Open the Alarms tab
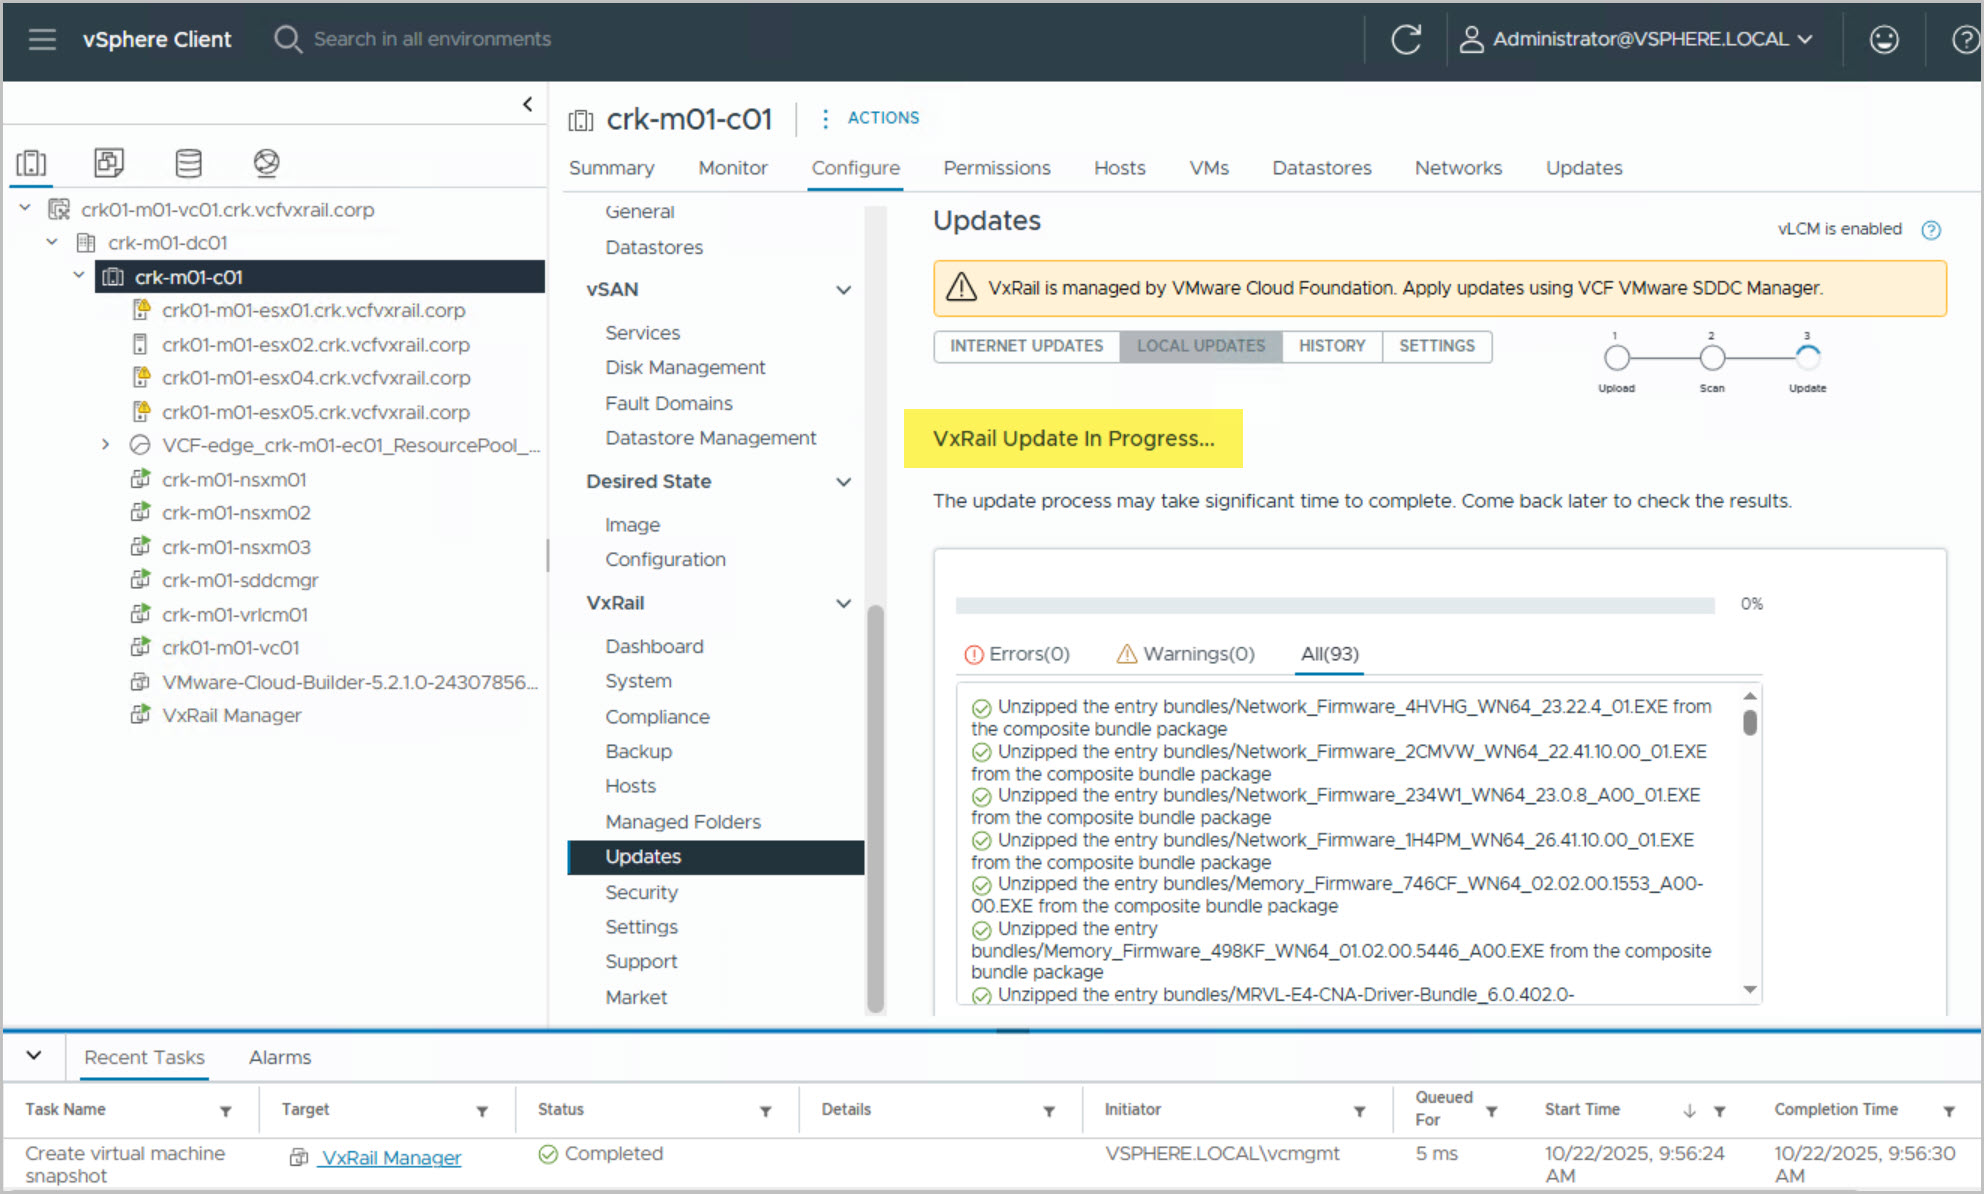The height and width of the screenshot is (1194, 1984). coord(280,1057)
